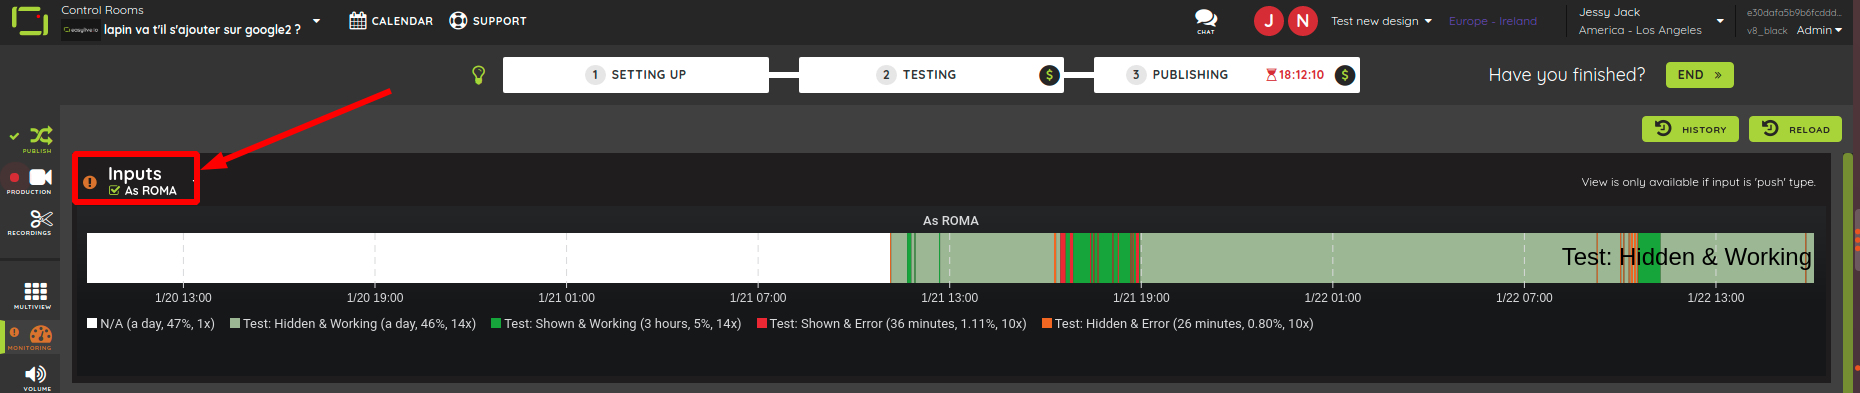Expand the Admin role dropdown
1860x393 pixels.
click(x=1819, y=30)
